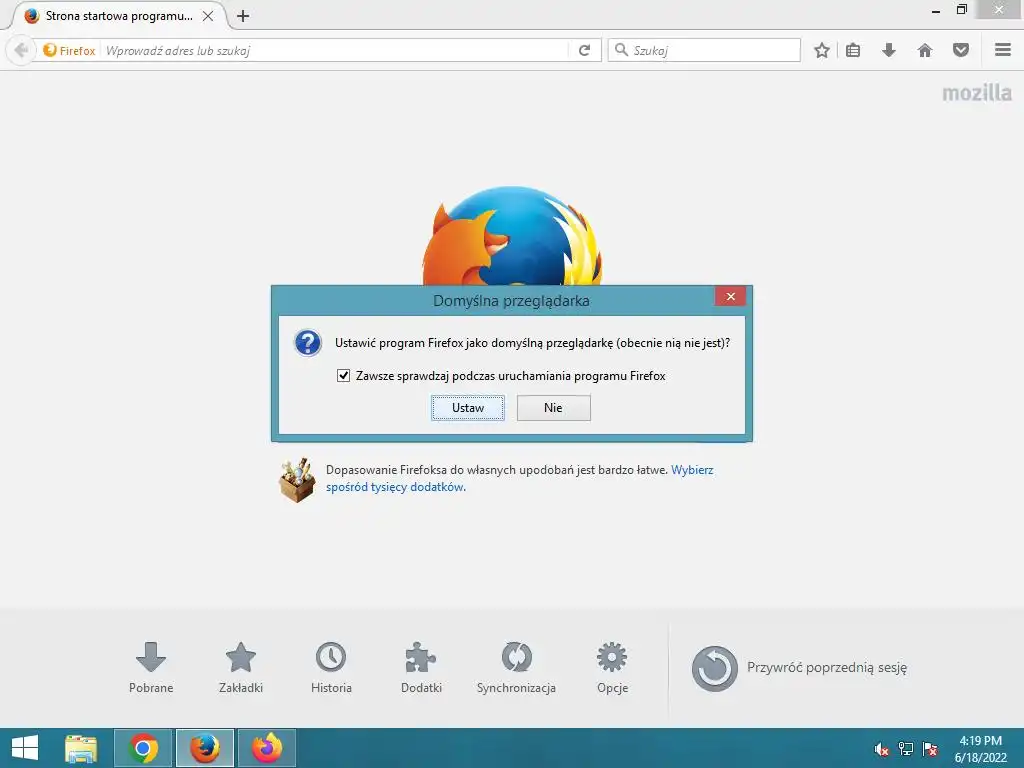Open downloads arrow in toolbar

(x=889, y=50)
